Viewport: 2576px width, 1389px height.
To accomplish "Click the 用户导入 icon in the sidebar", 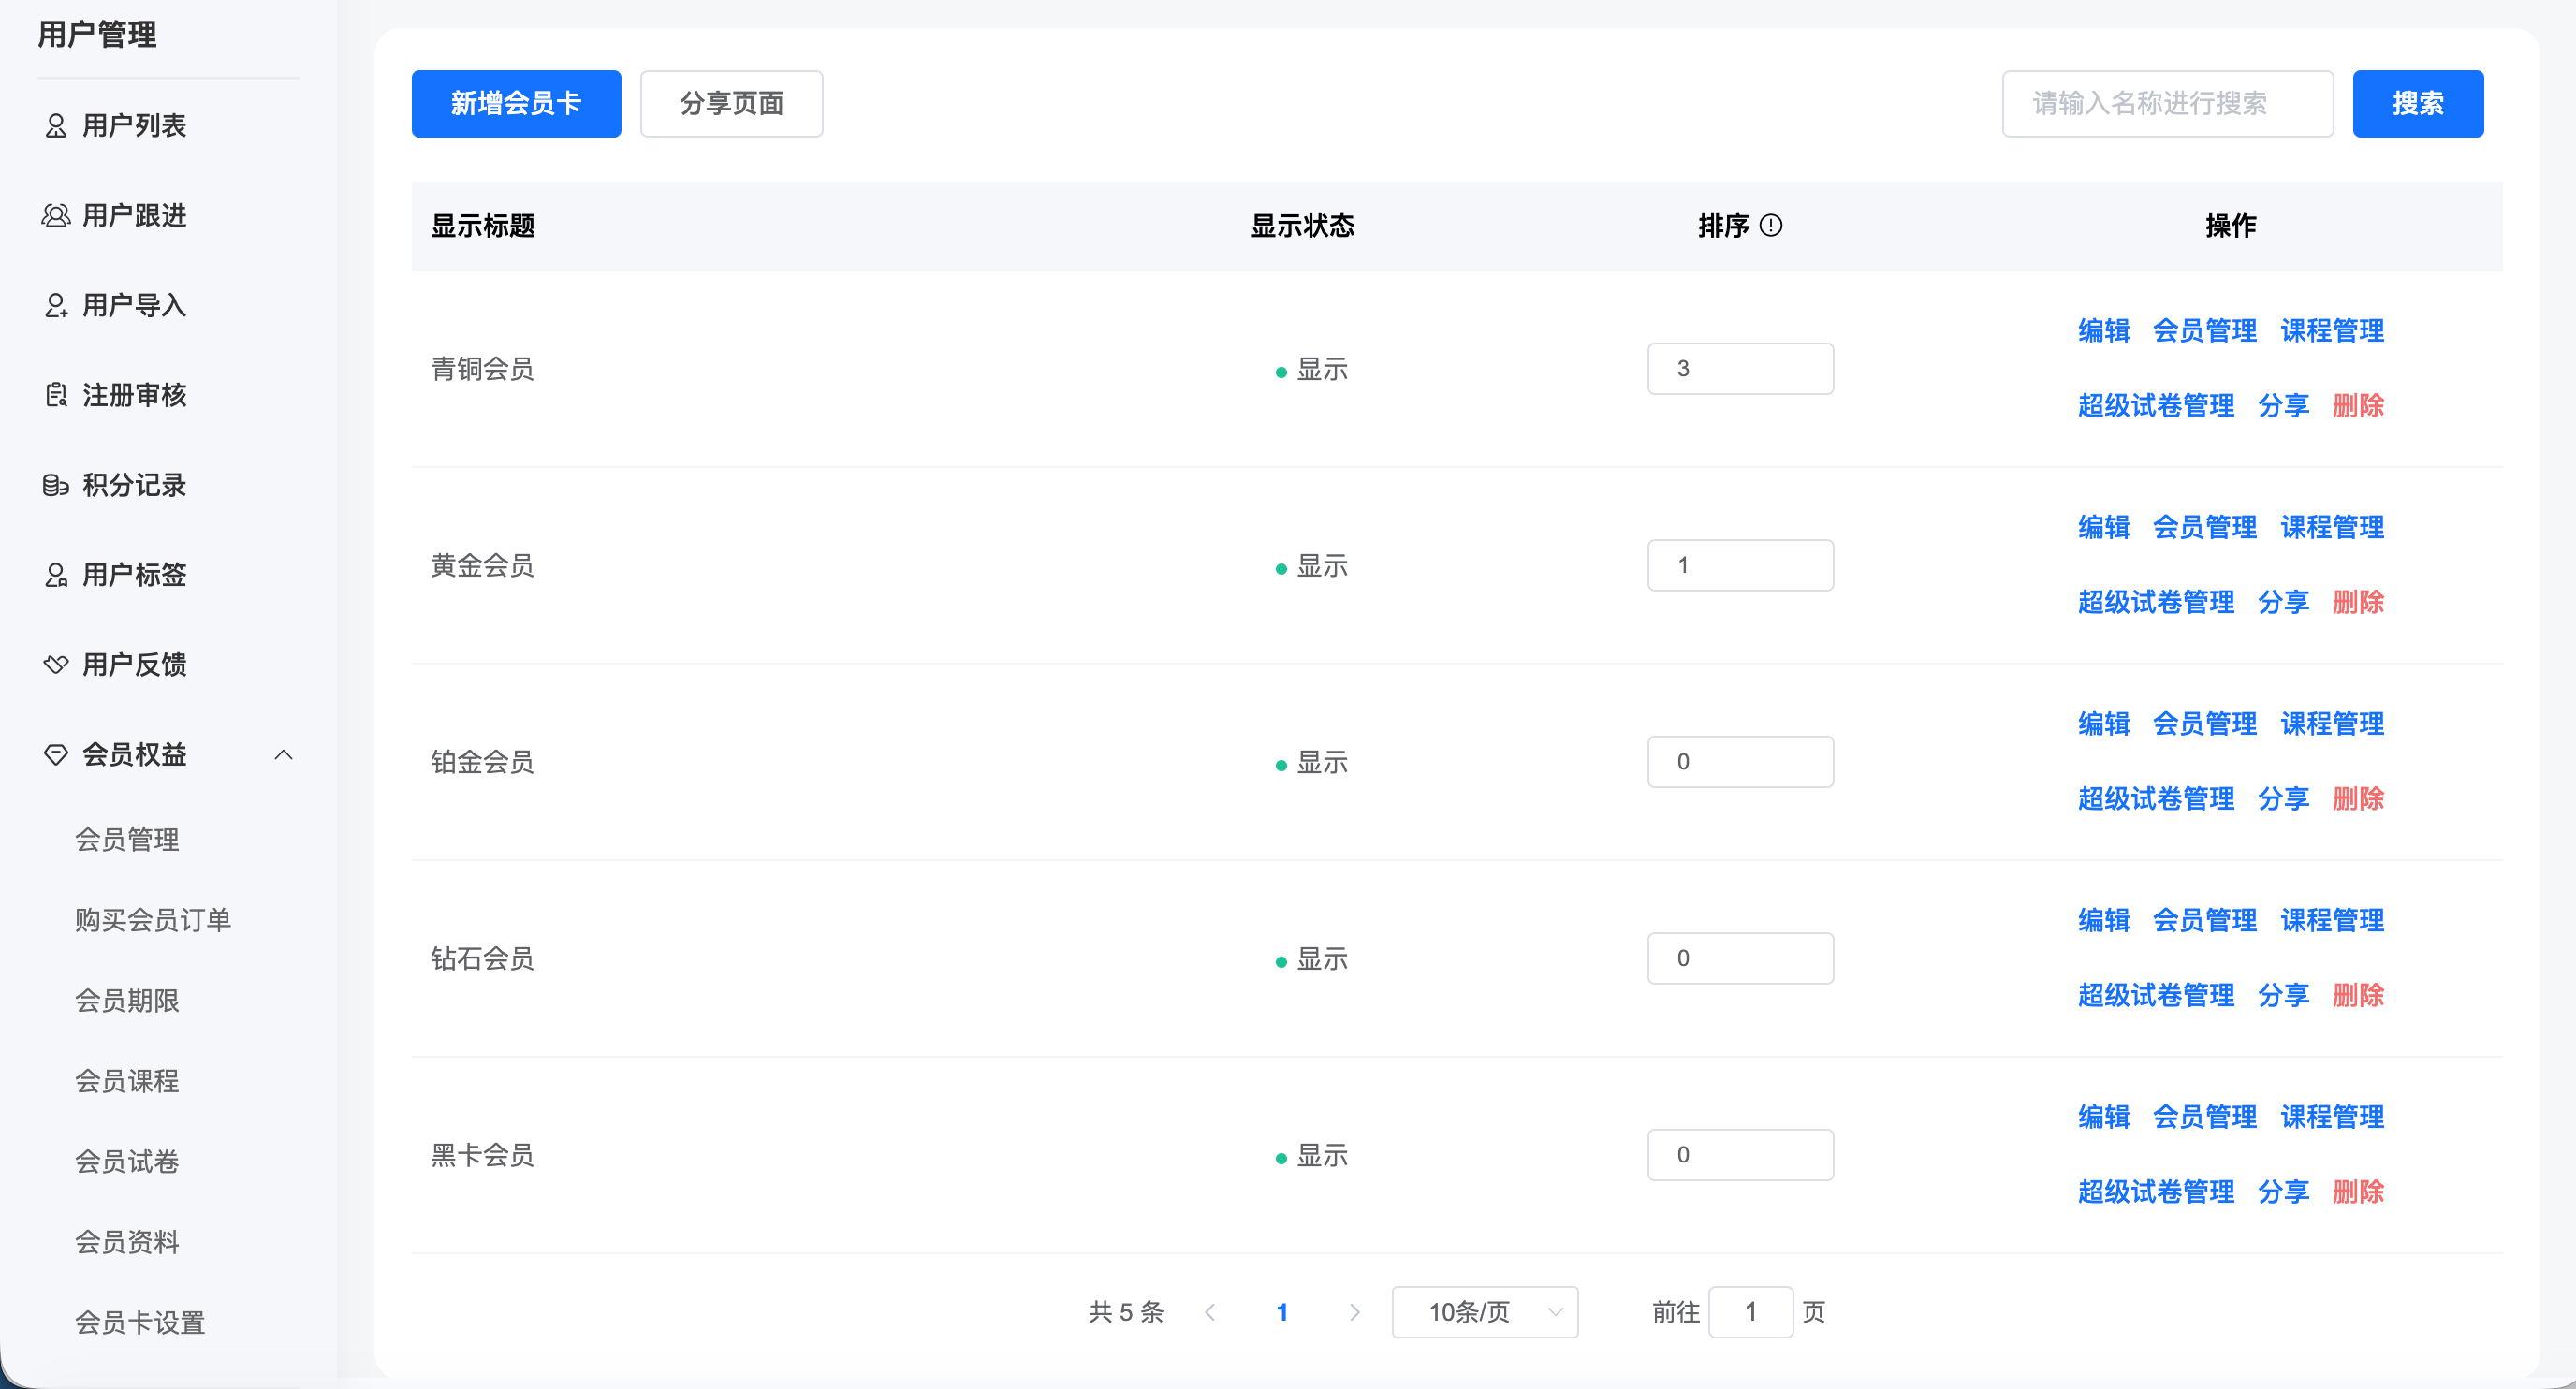I will click(56, 306).
